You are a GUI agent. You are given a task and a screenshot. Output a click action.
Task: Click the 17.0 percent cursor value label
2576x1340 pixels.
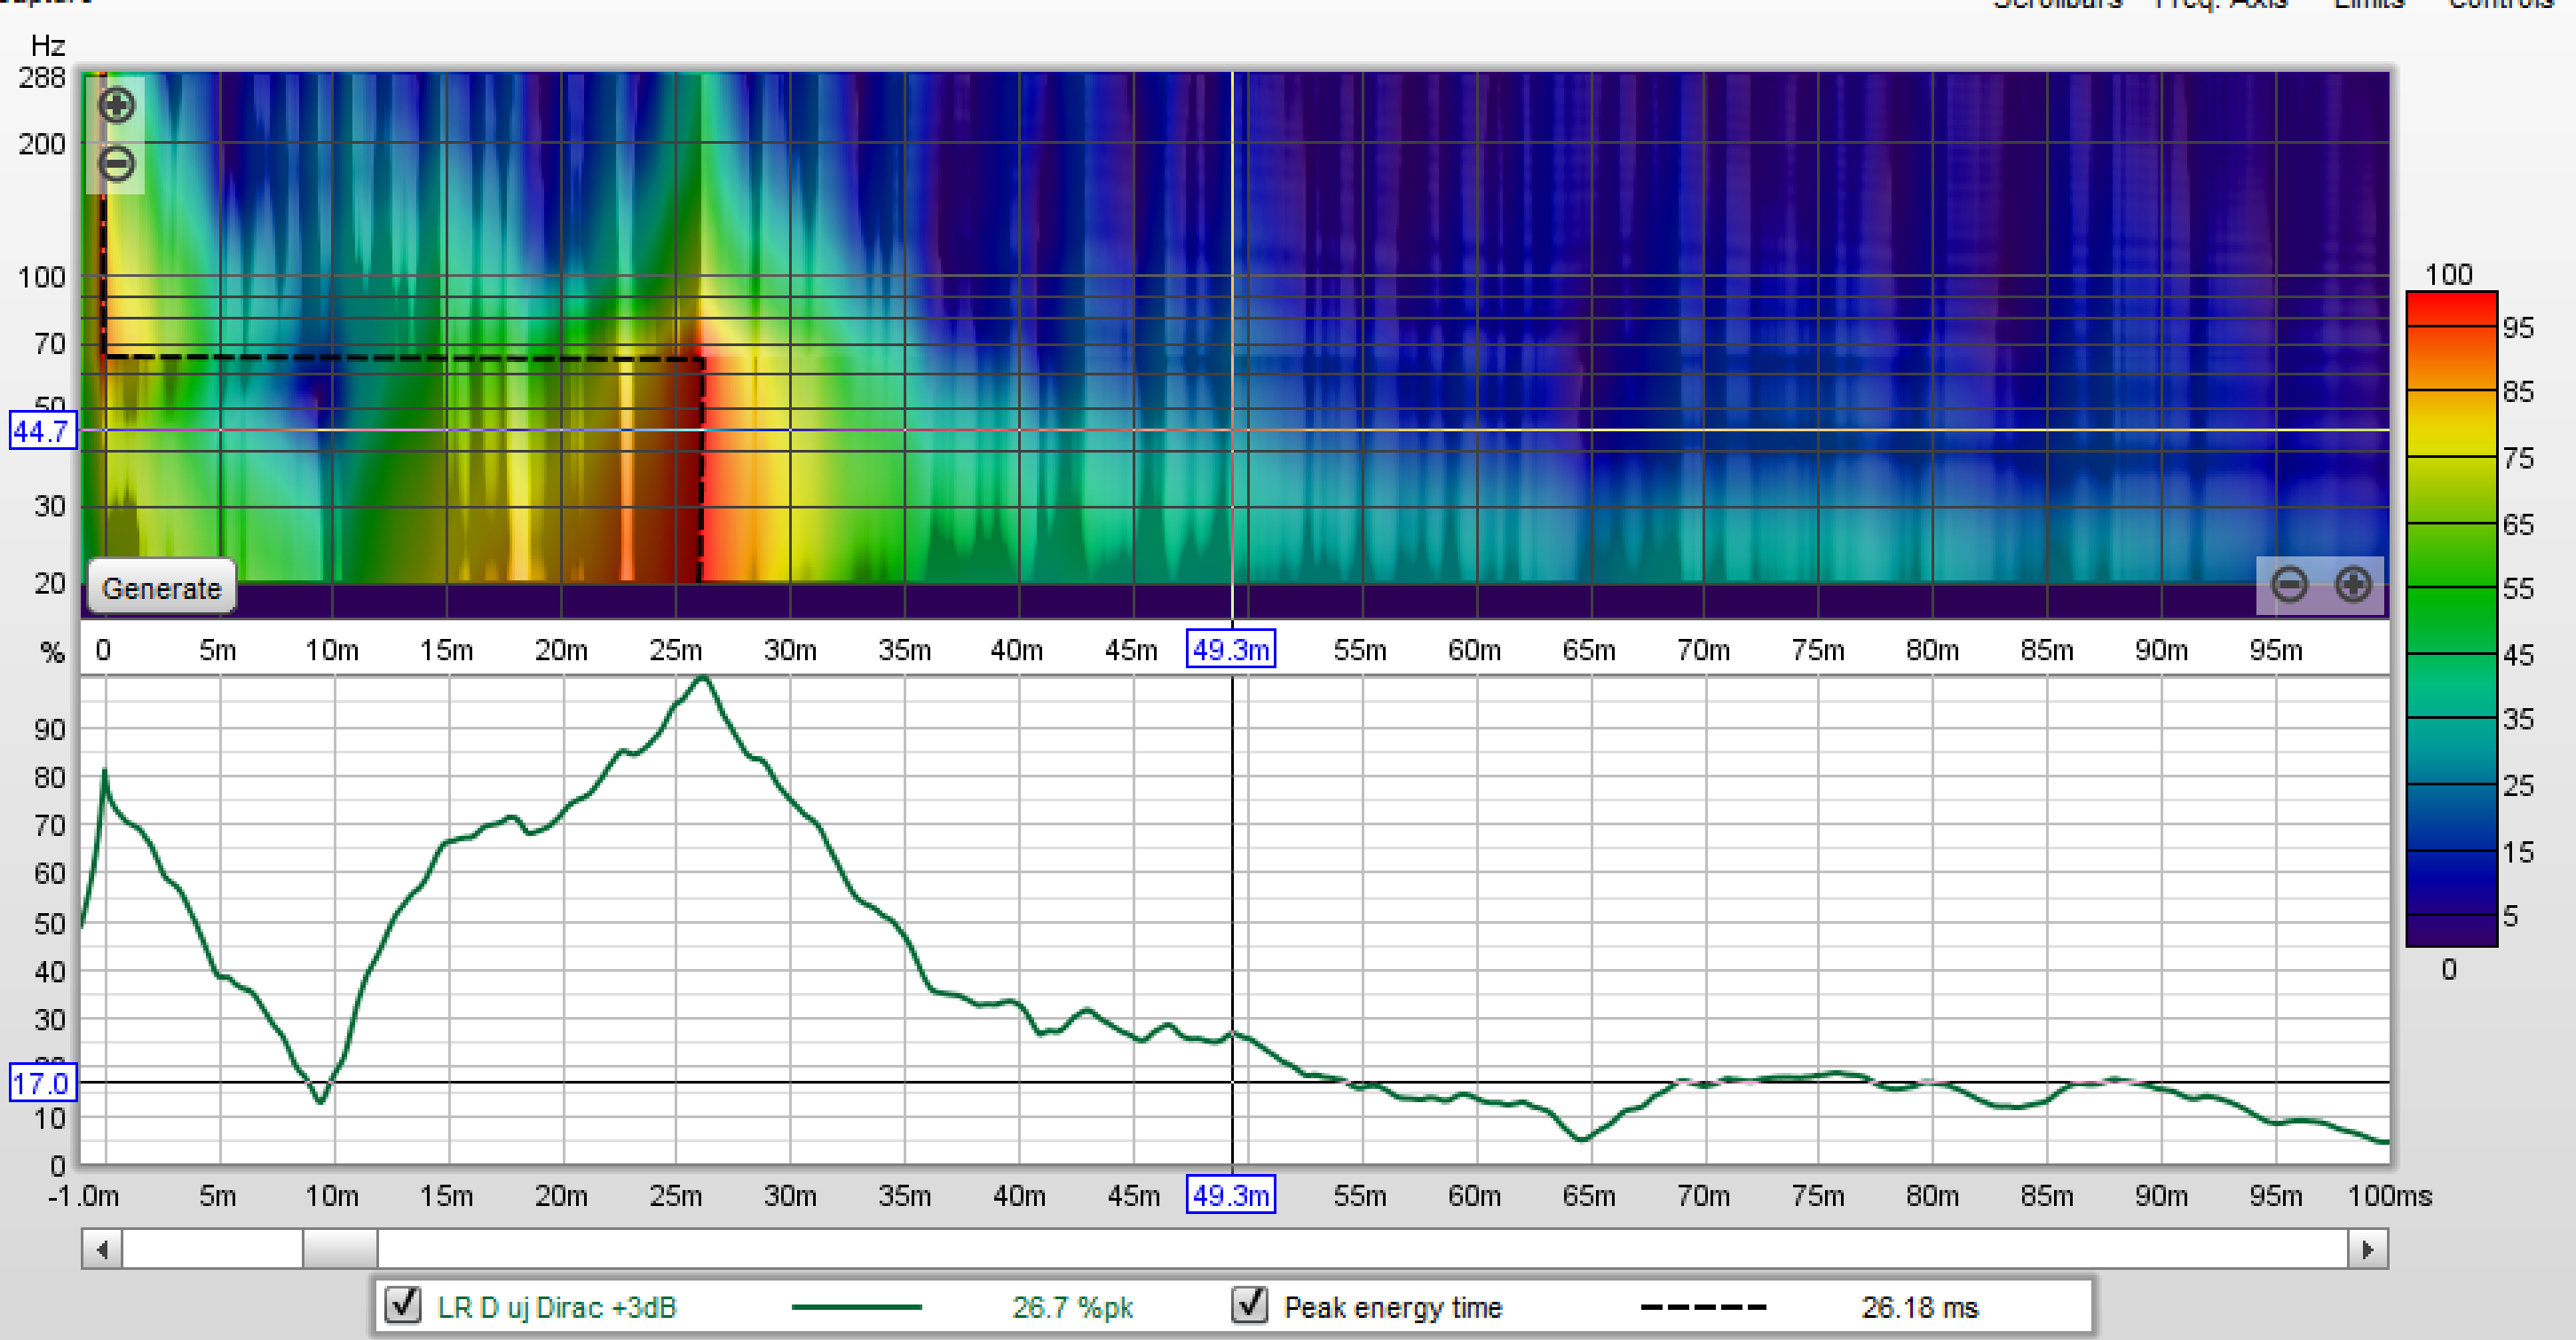pos(42,1083)
